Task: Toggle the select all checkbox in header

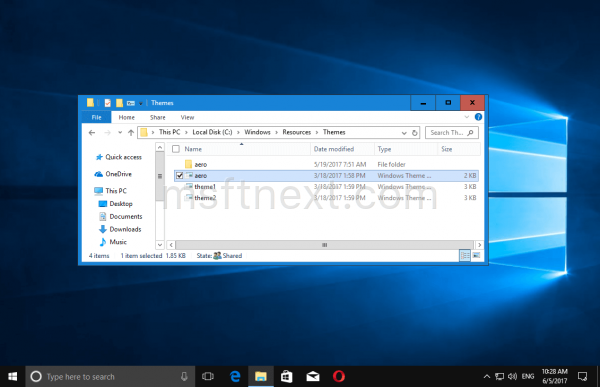Action: (176, 149)
